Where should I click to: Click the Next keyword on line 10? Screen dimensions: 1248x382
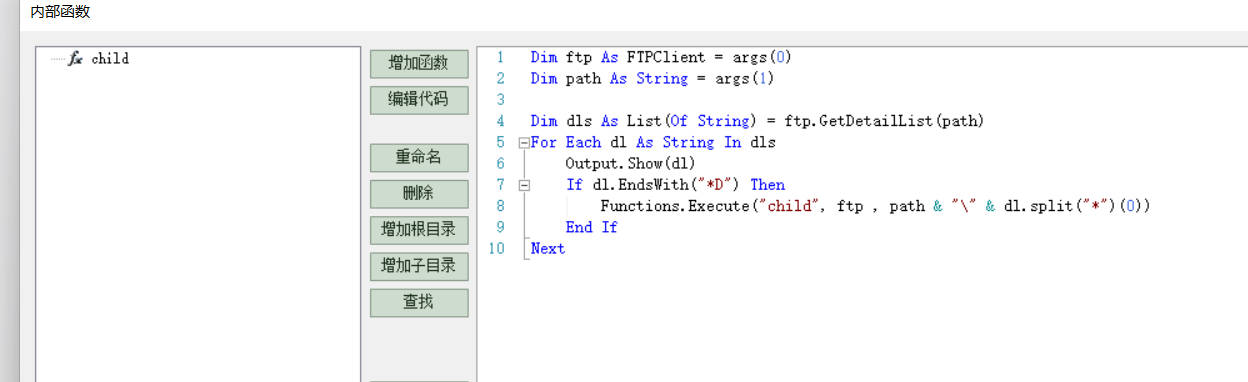548,248
